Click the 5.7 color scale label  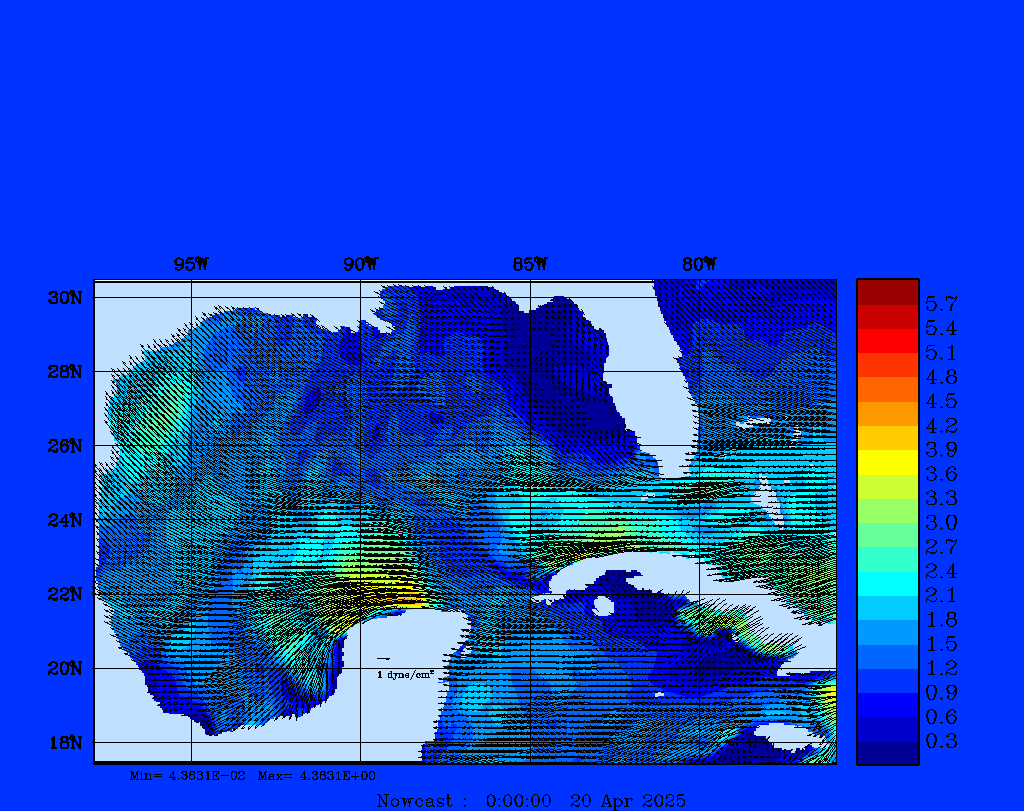941,303
